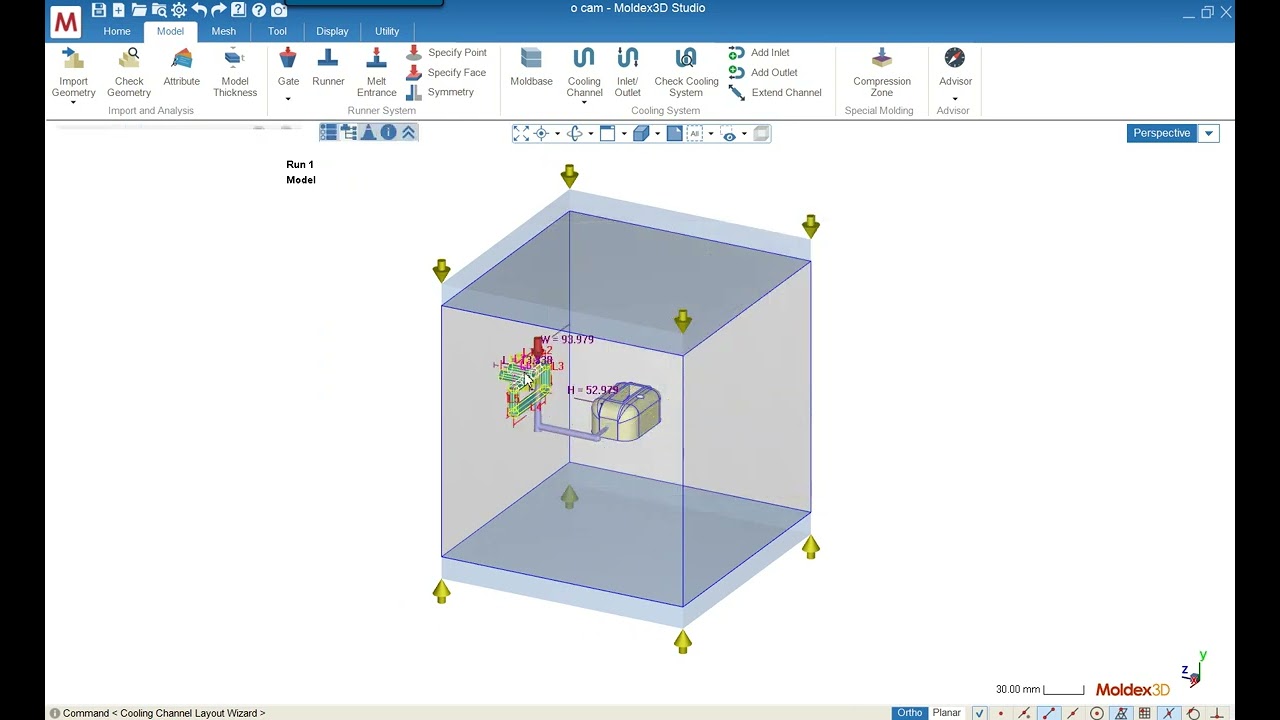Open the Moldbase tool
1280x720 pixels.
[x=531, y=68]
